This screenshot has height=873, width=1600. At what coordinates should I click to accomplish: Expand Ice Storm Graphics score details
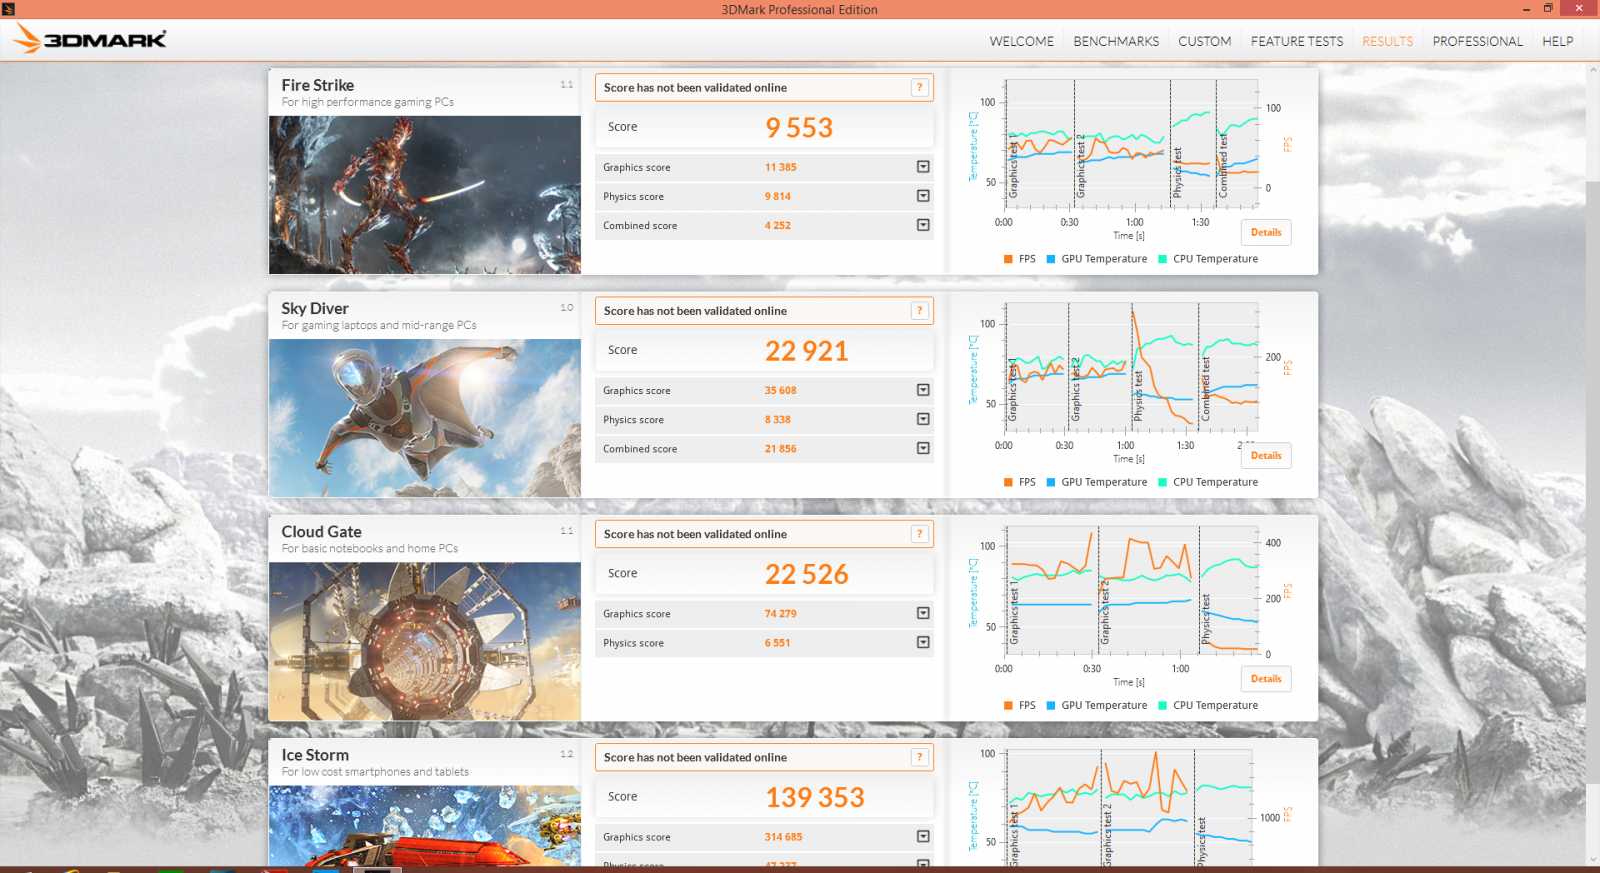923,836
